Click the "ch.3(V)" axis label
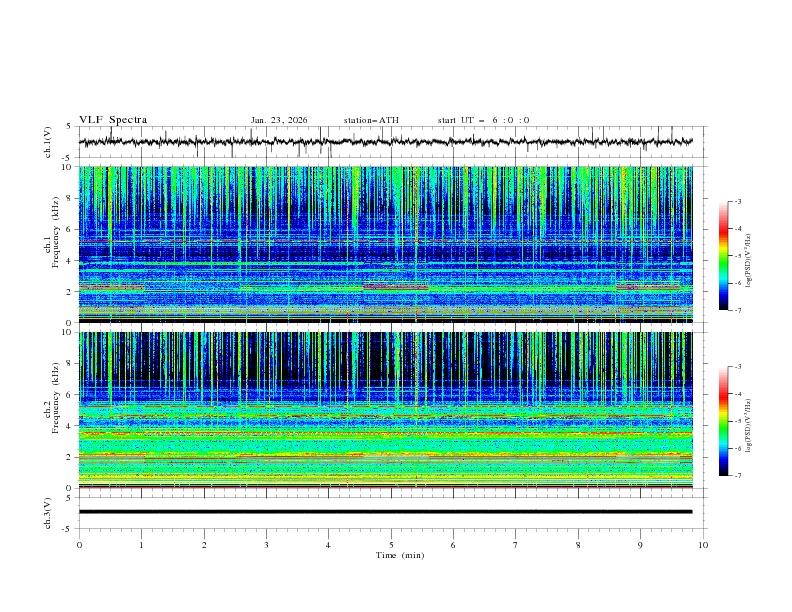This screenshot has width=792, height=612. pos(48,513)
